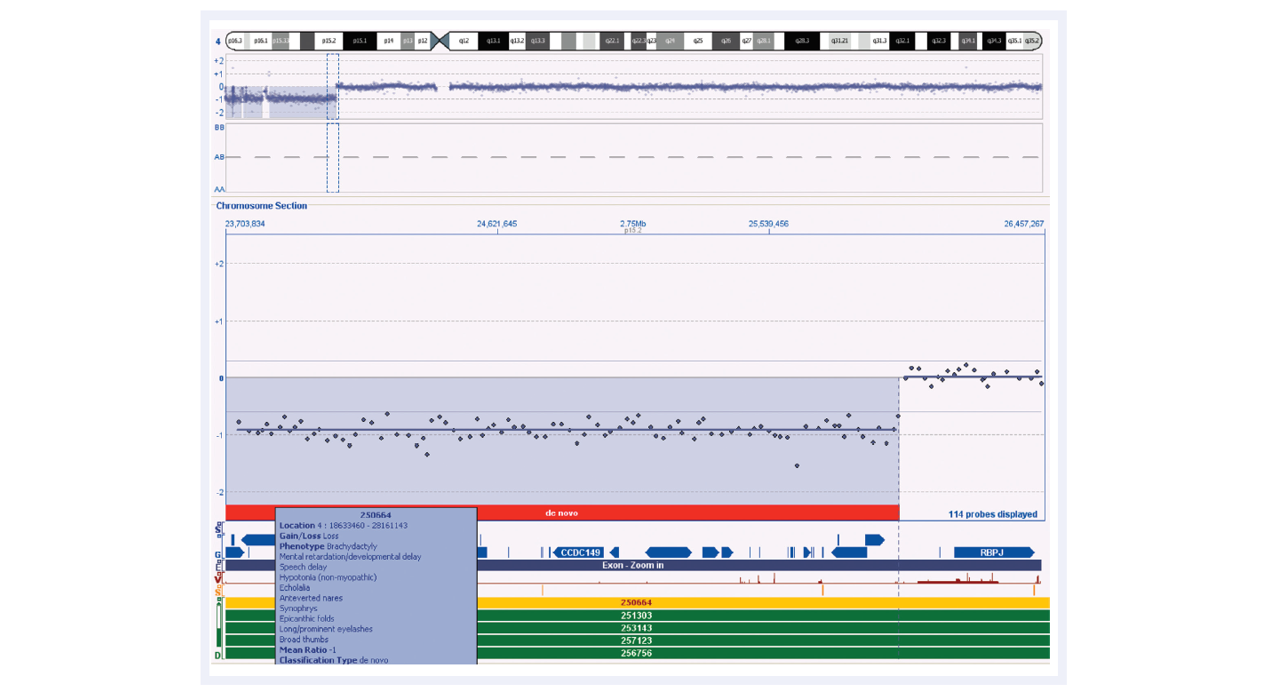Select chromosome band p14 on ideogram
Viewport: 1276px width, 694px height.
[x=388, y=41]
